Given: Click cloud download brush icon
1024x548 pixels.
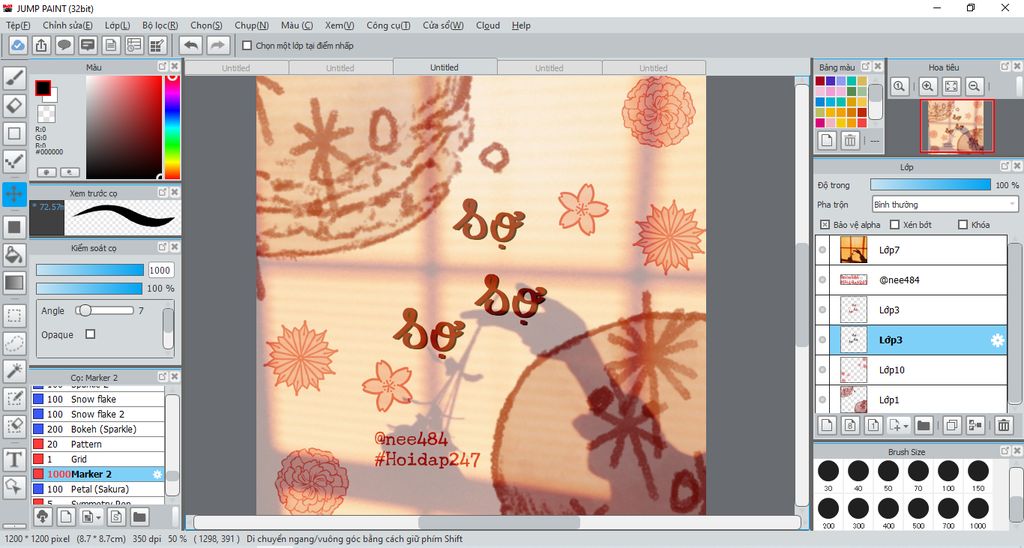Looking at the screenshot, I should 42,517.
